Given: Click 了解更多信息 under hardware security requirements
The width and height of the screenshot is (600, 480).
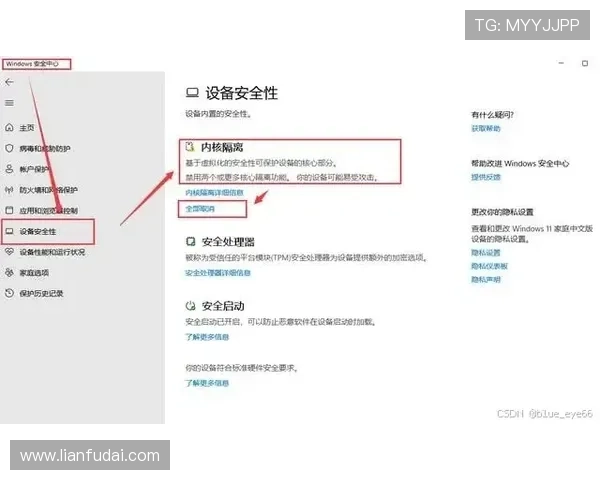Looking at the screenshot, I should coord(207,383).
